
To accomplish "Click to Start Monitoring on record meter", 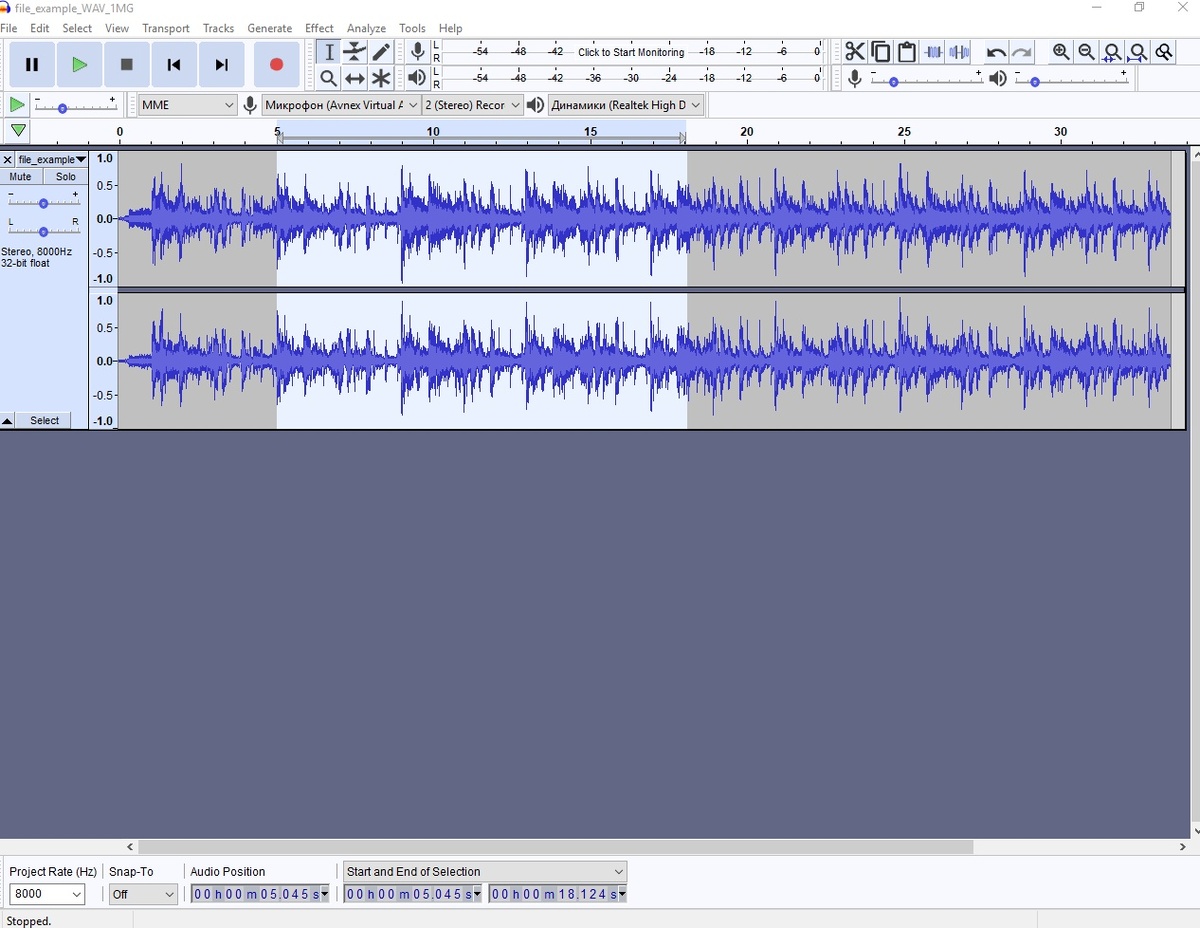I will [x=631, y=52].
